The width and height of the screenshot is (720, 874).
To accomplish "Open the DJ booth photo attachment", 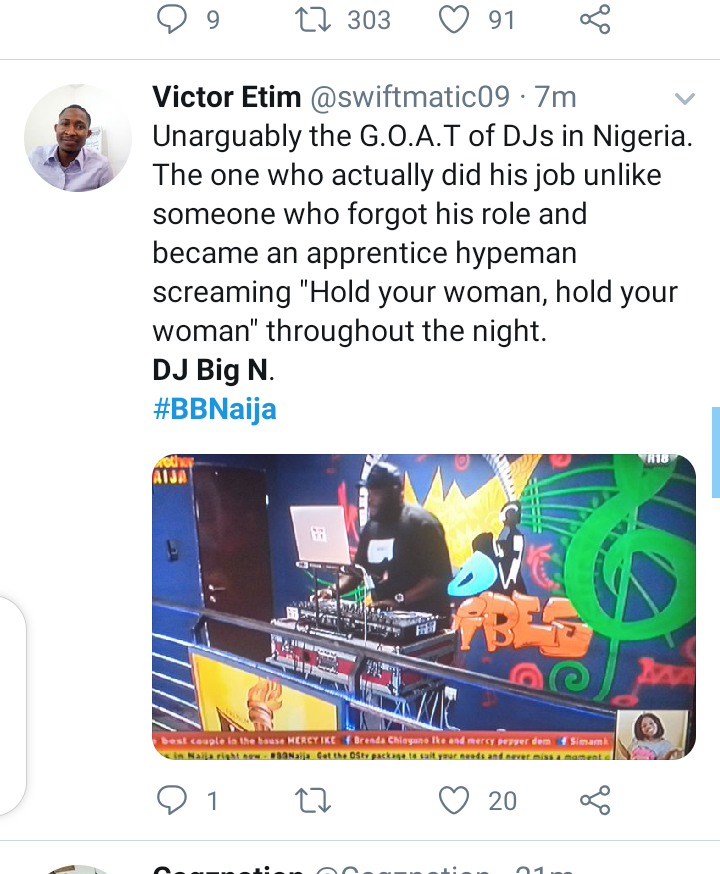I will 424,606.
